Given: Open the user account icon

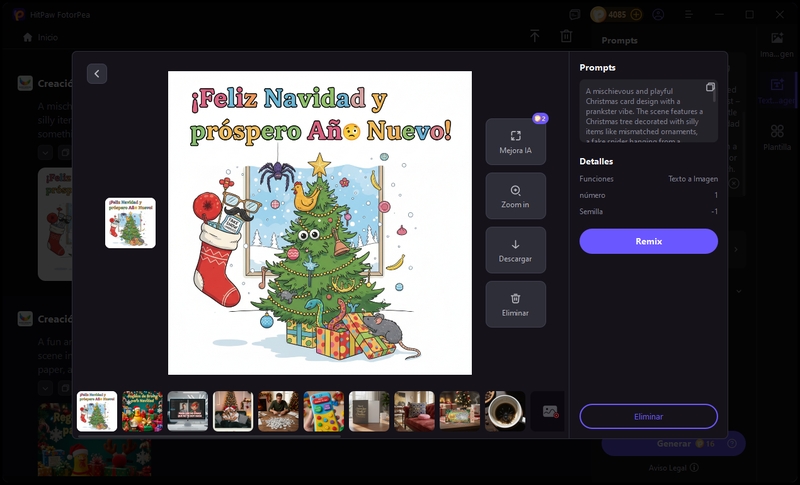Looking at the screenshot, I should tap(658, 15).
